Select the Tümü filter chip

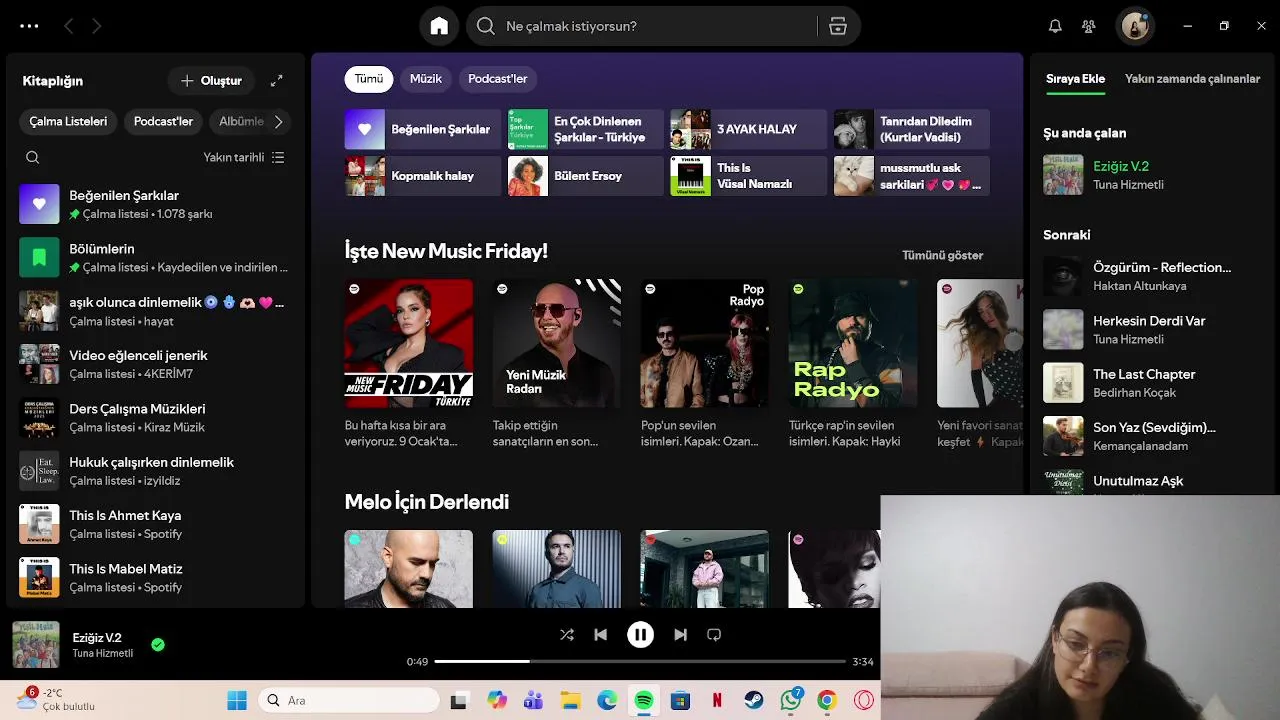[x=369, y=79]
